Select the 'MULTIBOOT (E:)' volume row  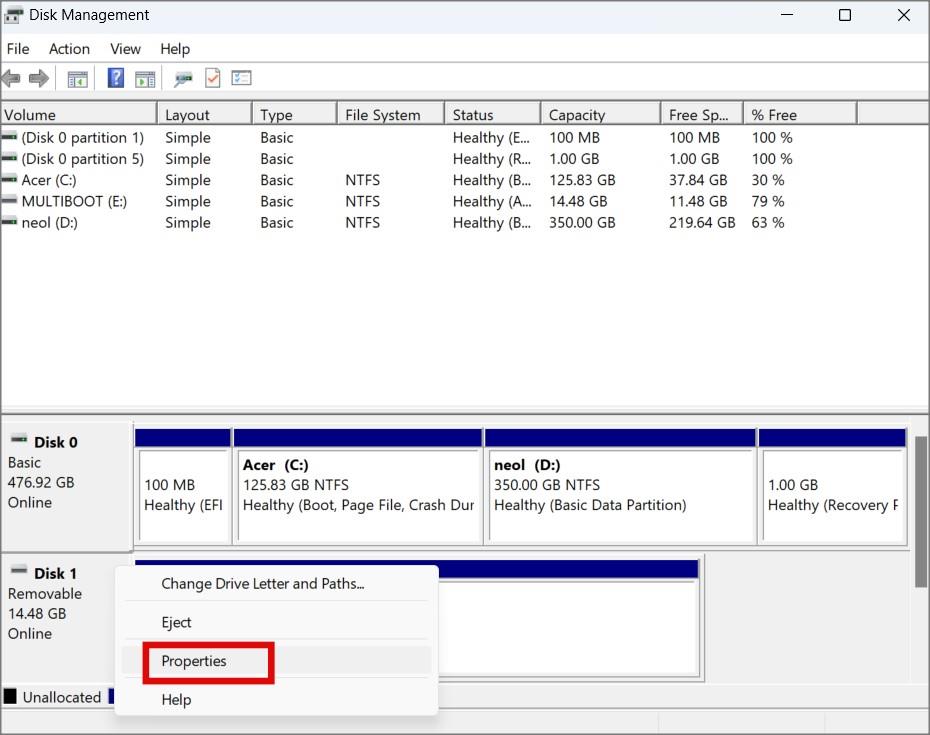point(429,201)
